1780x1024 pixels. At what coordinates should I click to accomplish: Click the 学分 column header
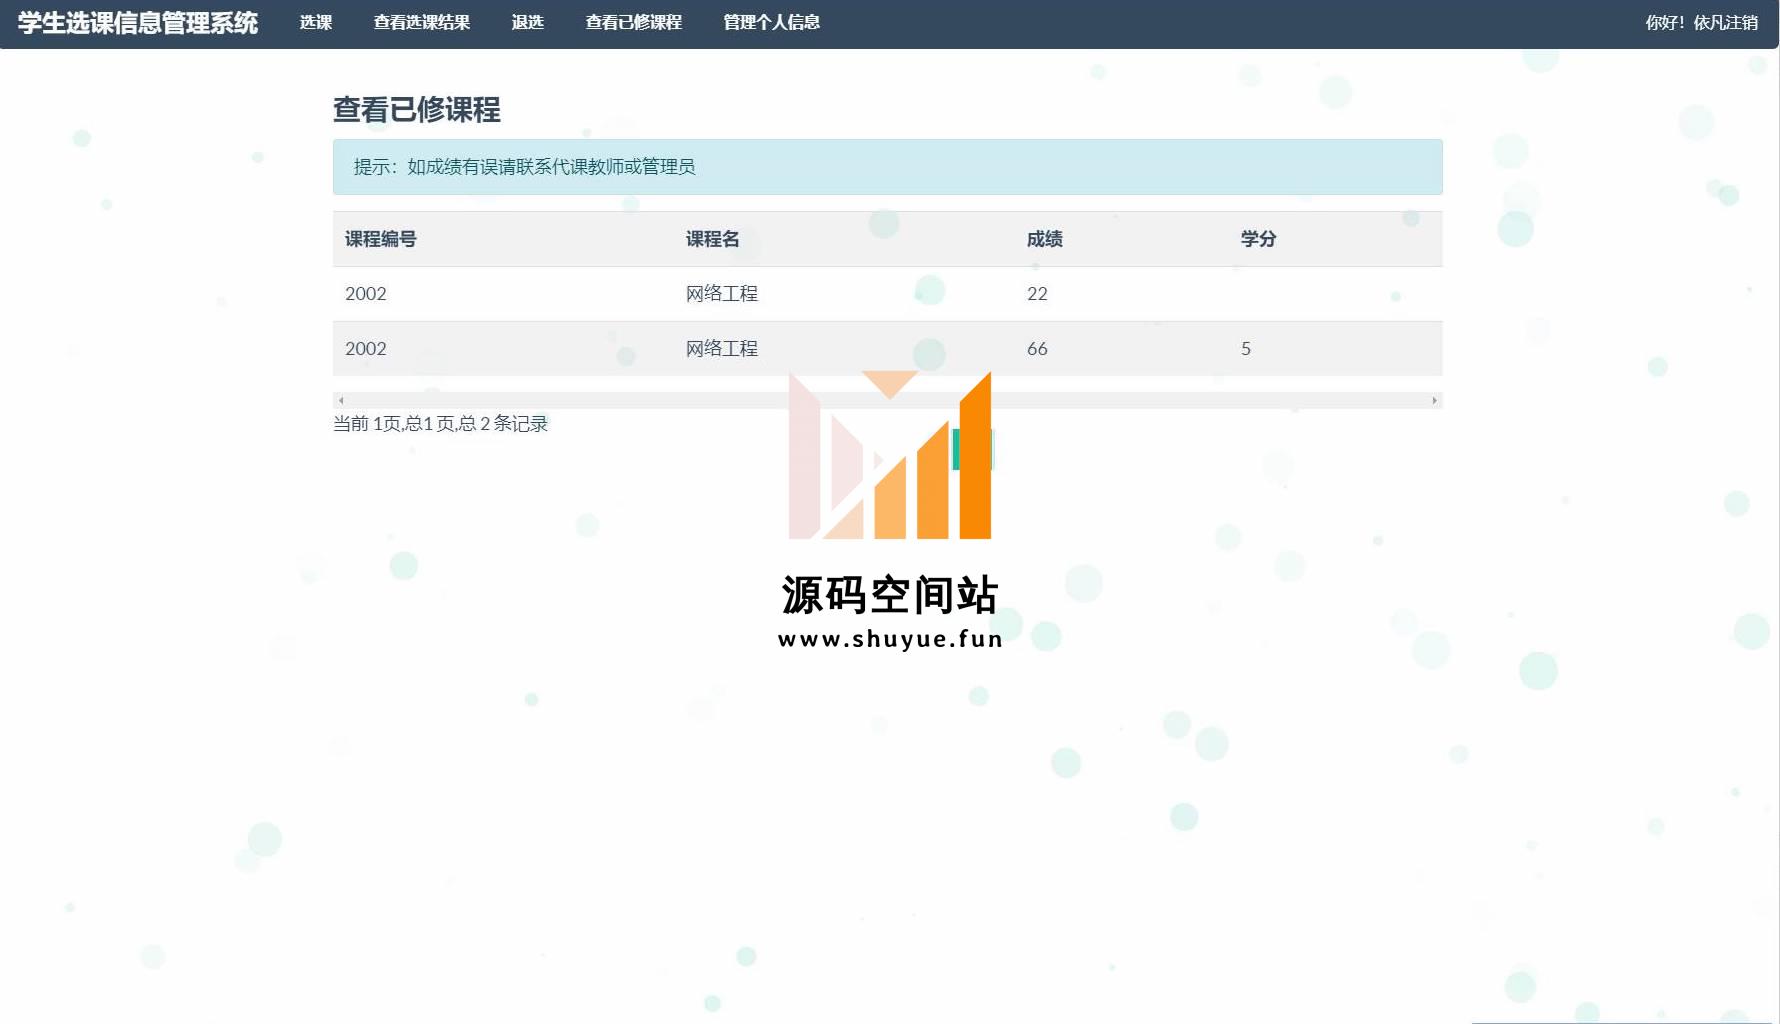(1259, 239)
